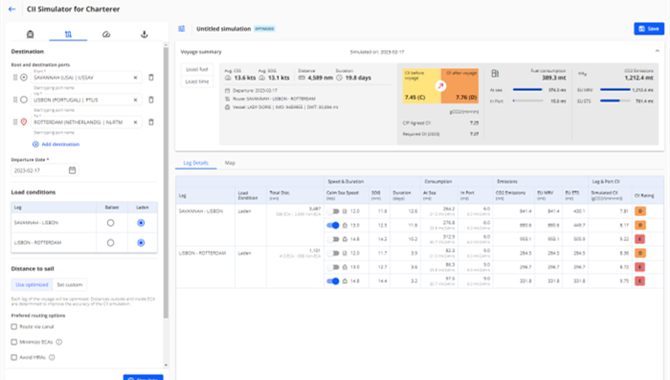
Task: Select Laden for Savannah - Lisbon leg
Action: coord(141,223)
